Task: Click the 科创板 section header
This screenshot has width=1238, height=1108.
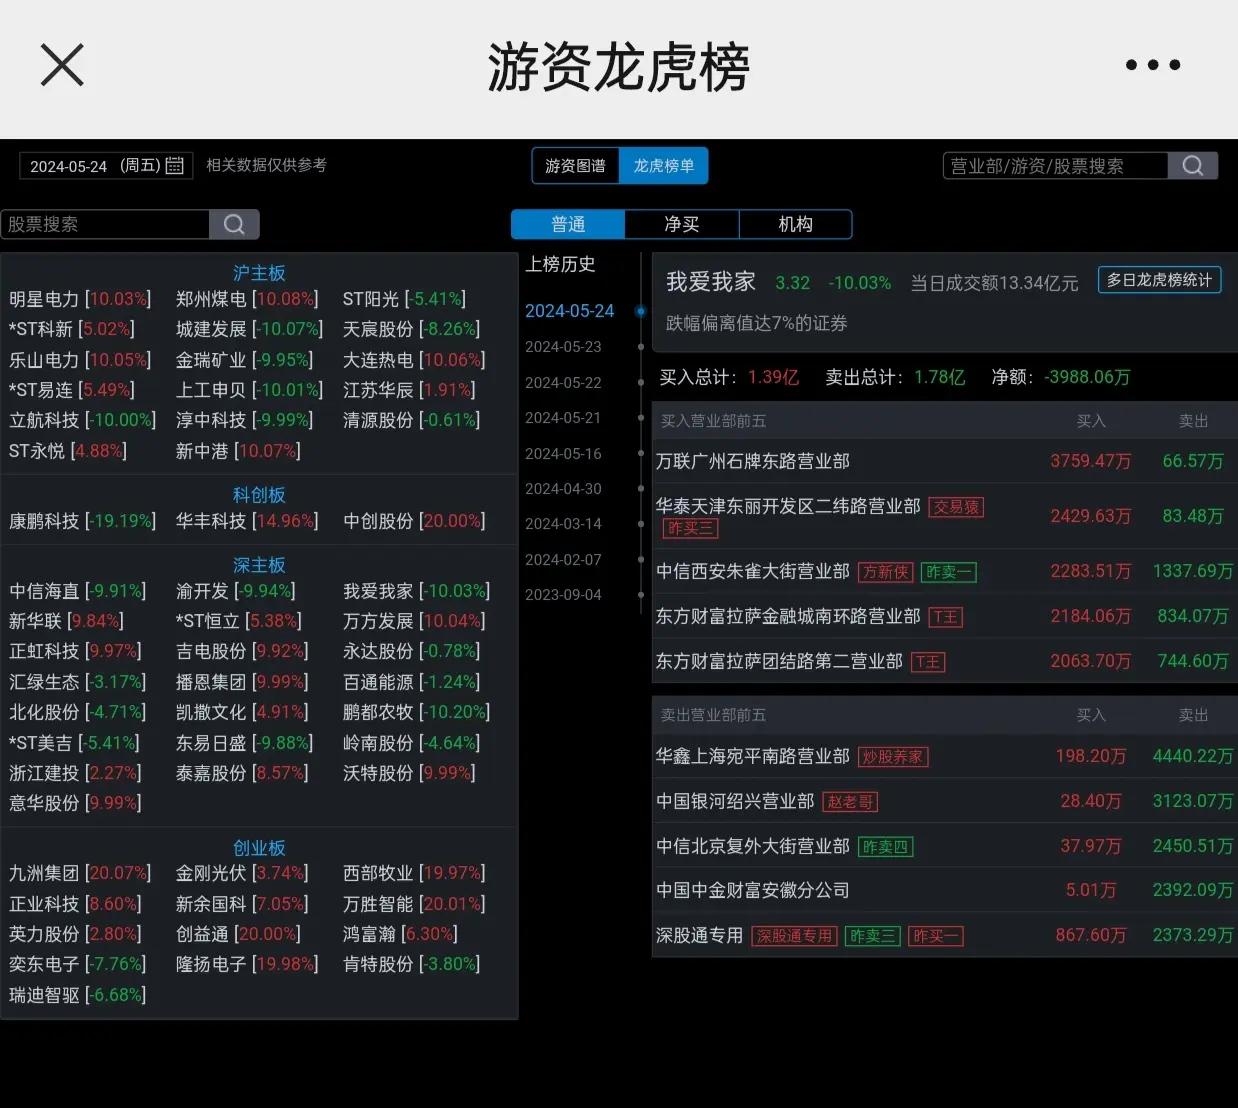Action: (259, 495)
